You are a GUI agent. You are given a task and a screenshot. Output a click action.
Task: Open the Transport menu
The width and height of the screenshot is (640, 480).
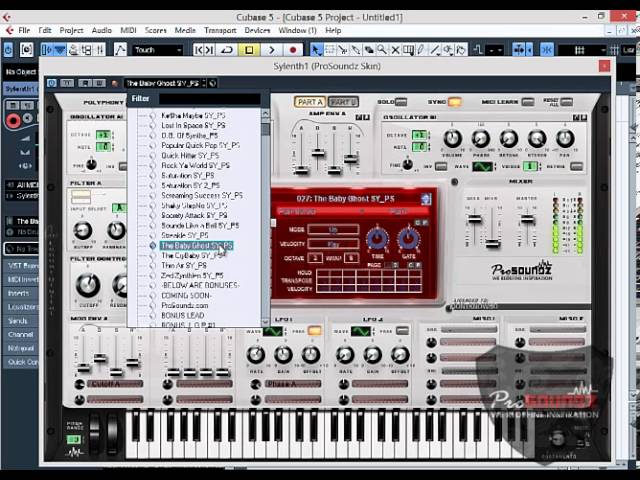click(222, 30)
